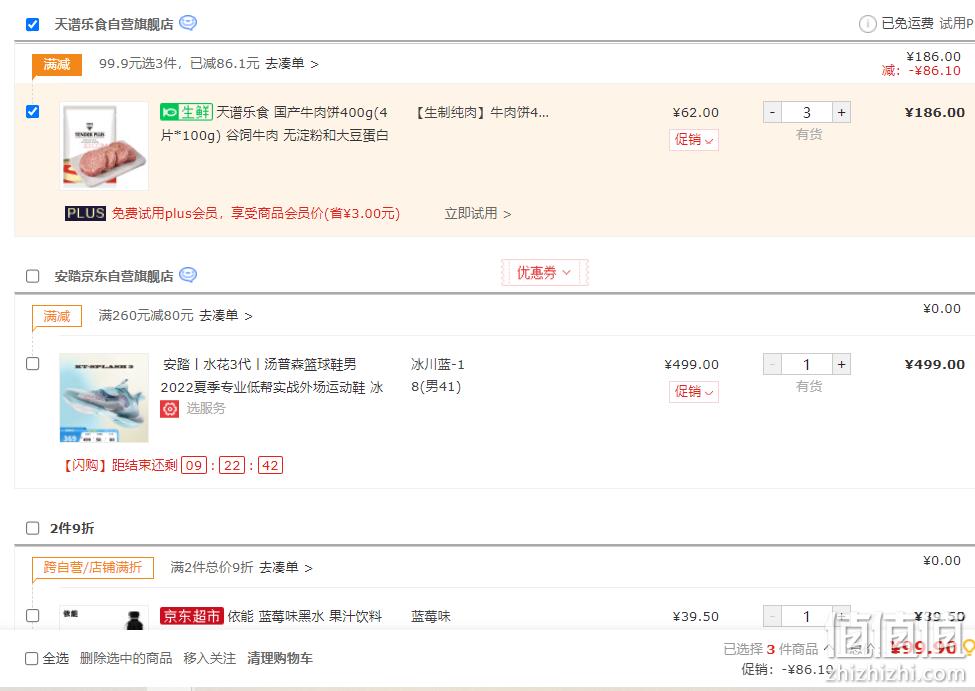The image size is (975, 691).
Task: Click 清理购物车 button
Action: click(280, 658)
